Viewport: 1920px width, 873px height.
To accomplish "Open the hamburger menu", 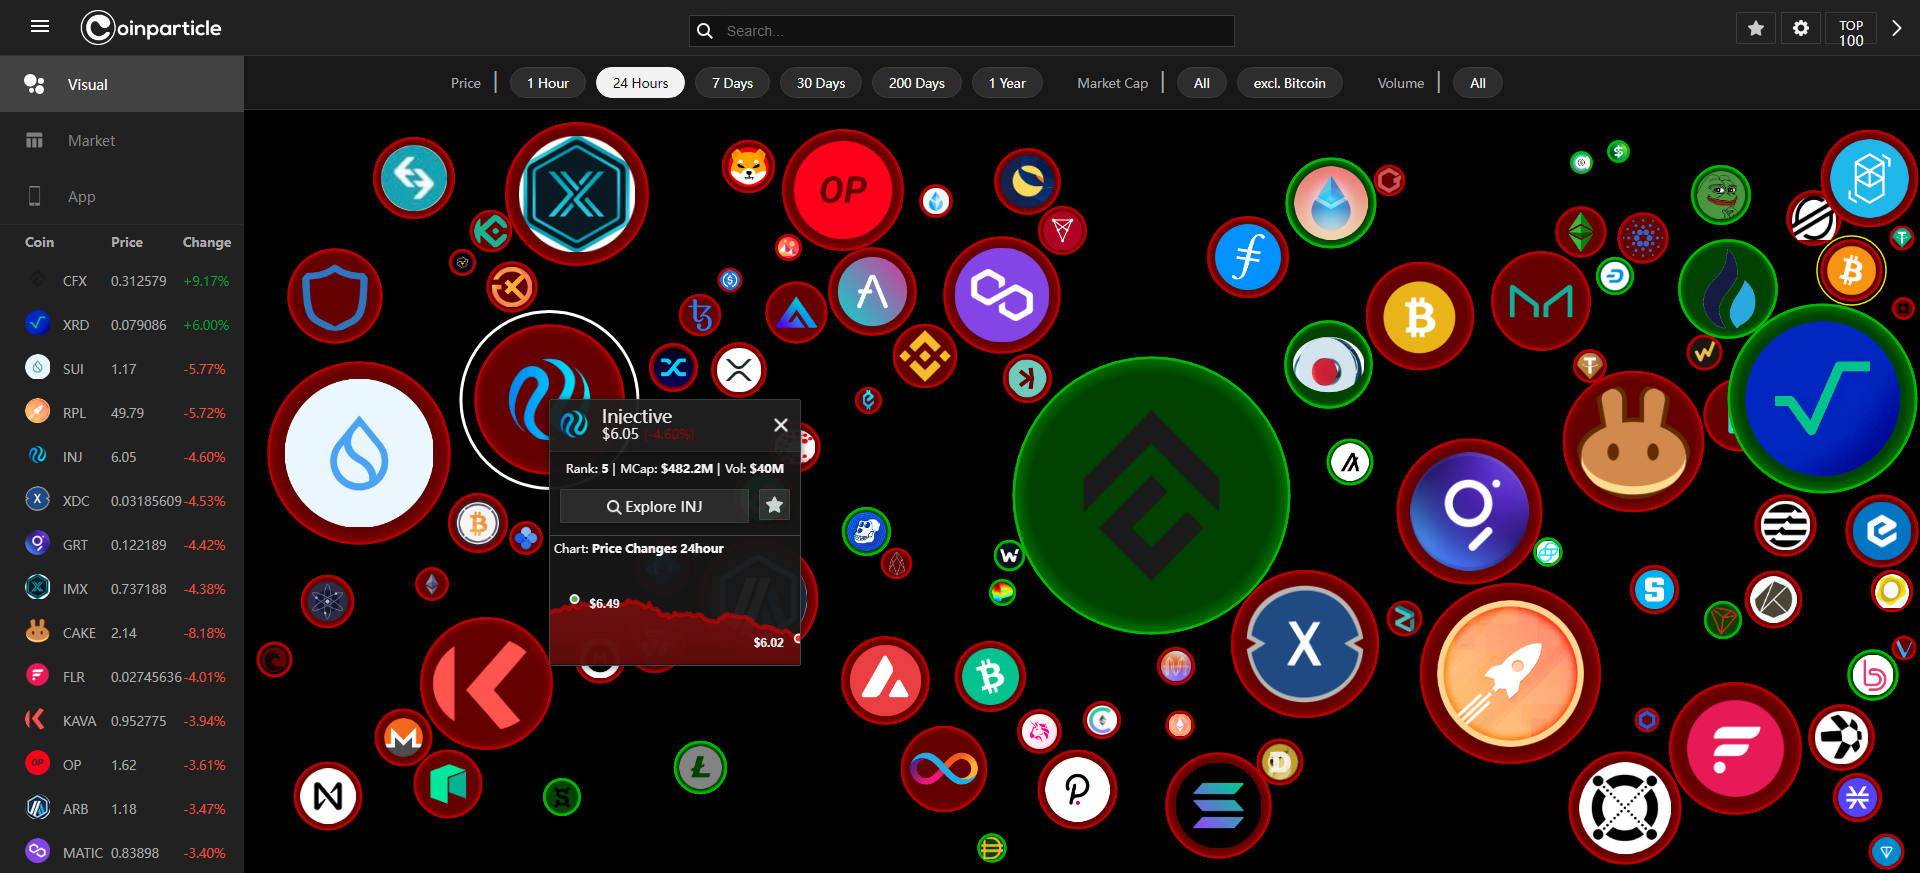I will click(40, 27).
